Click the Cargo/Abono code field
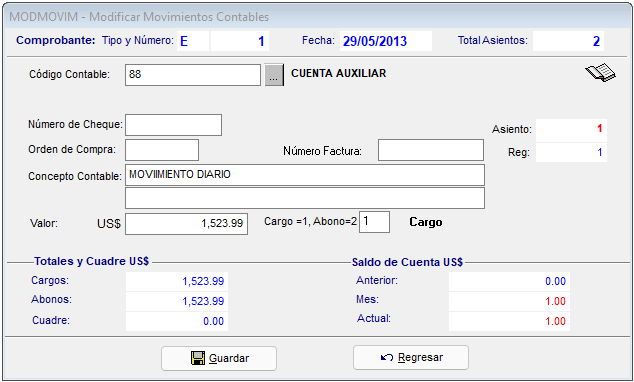 (x=374, y=222)
